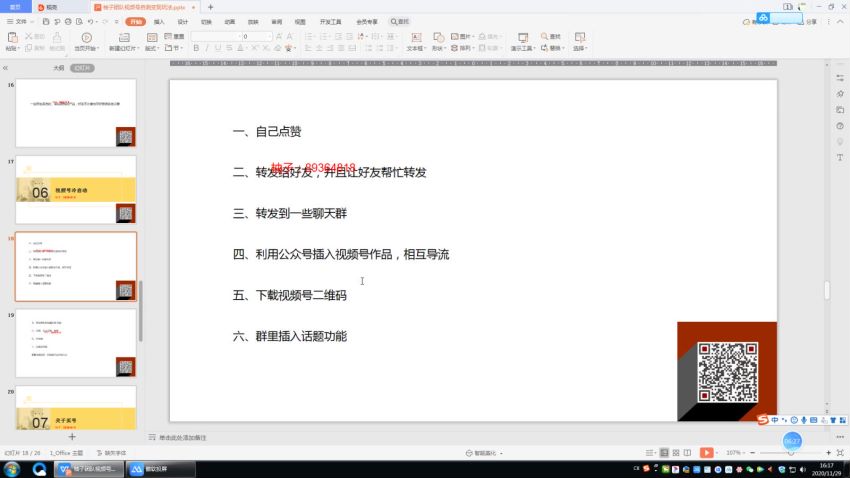The image size is (850, 478).
Task: Click fit slide to window icon
Action: [840, 453]
